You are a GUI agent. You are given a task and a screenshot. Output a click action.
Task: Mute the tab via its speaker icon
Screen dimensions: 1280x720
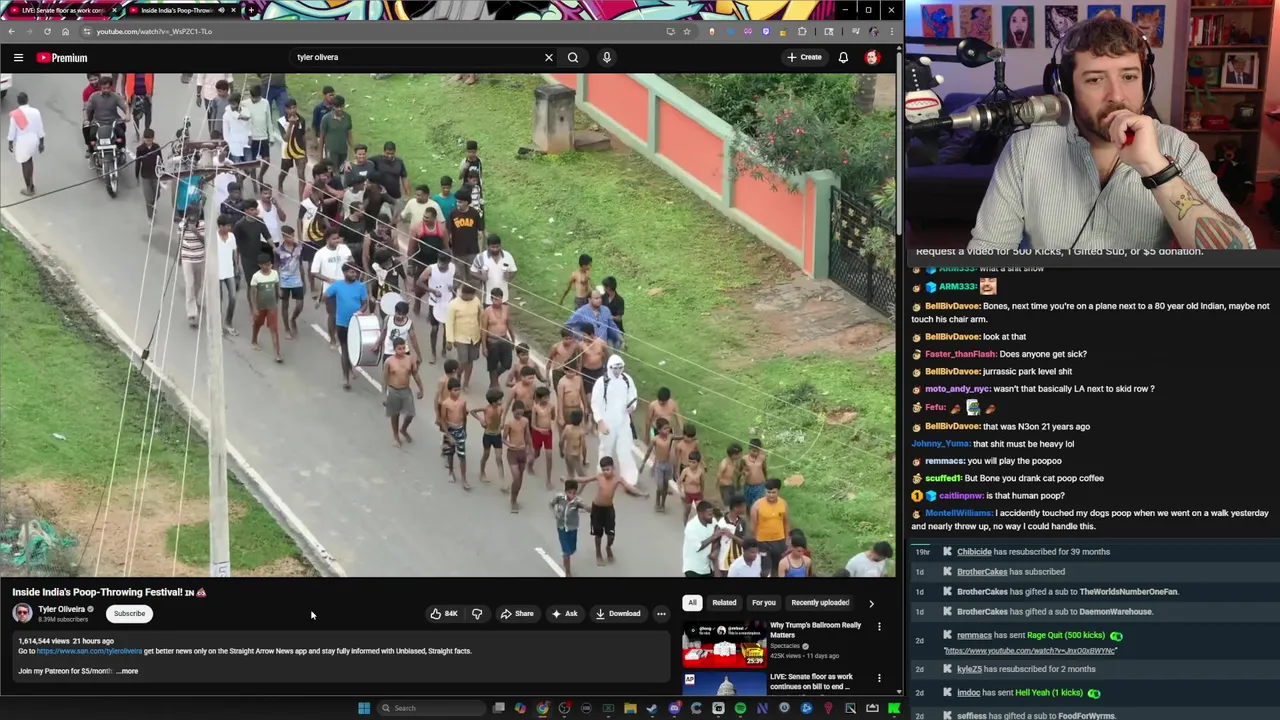tap(221, 10)
